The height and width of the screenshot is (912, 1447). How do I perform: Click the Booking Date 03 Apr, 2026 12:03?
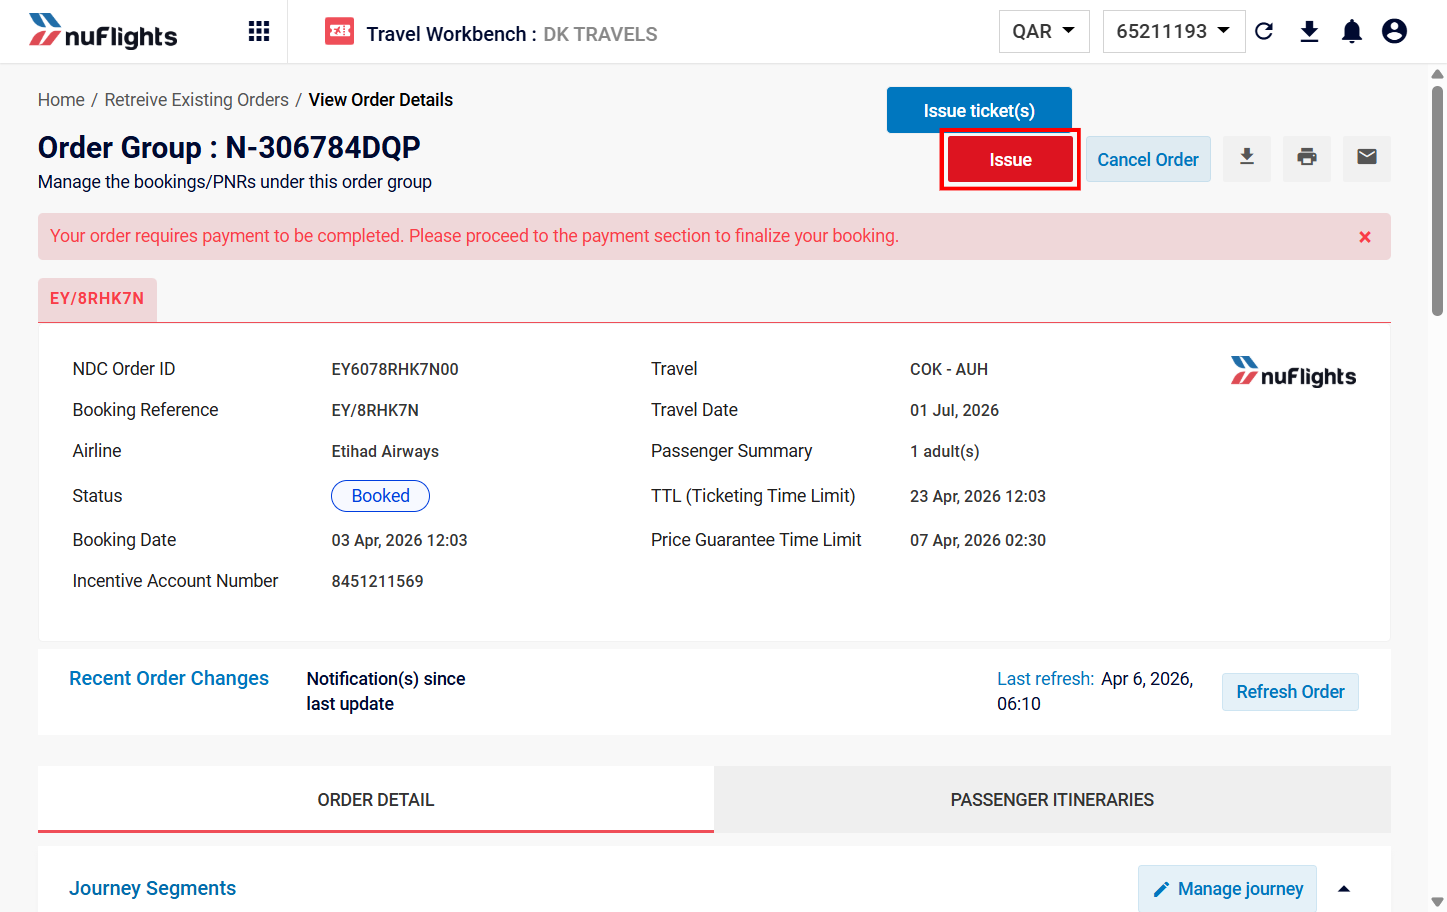pos(399,541)
